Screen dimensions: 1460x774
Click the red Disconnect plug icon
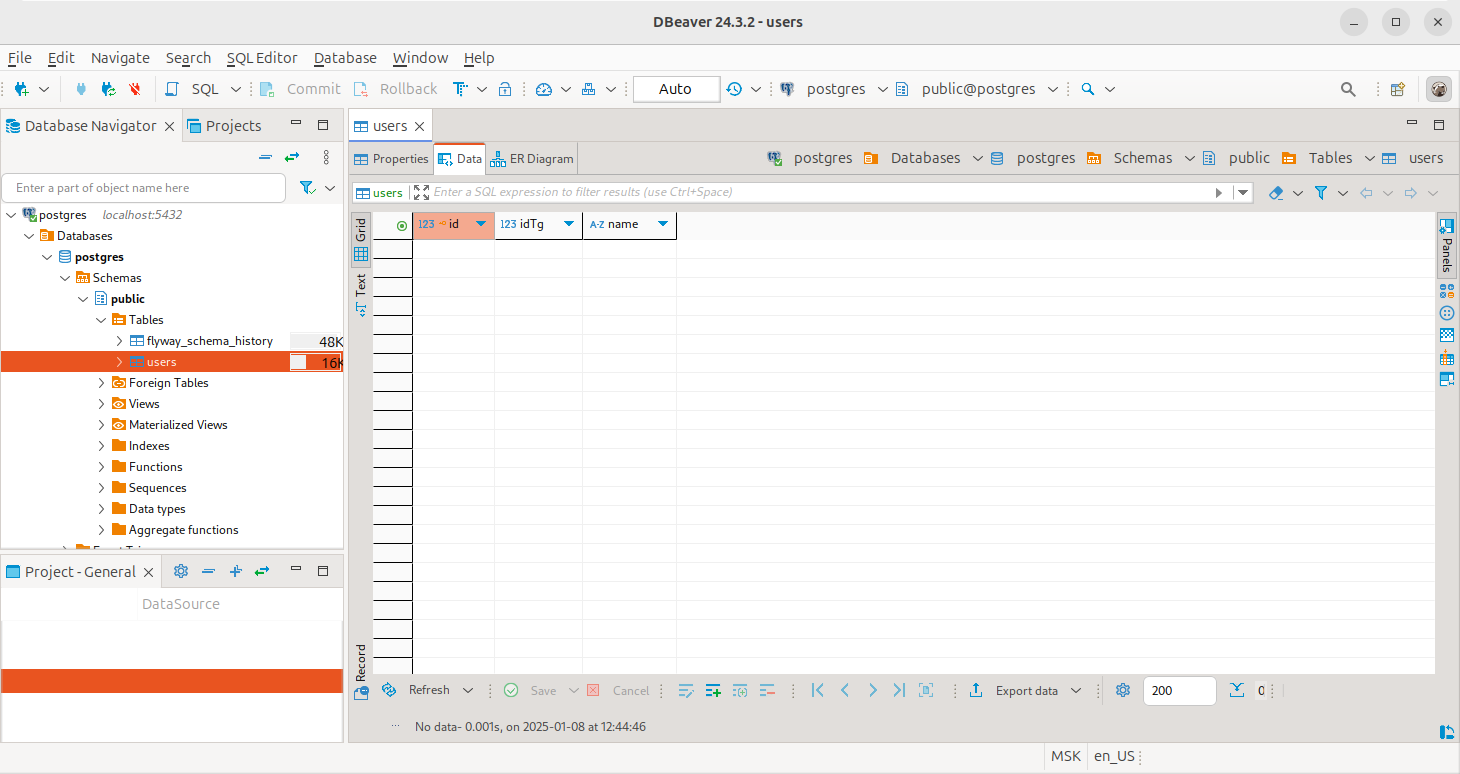[135, 89]
